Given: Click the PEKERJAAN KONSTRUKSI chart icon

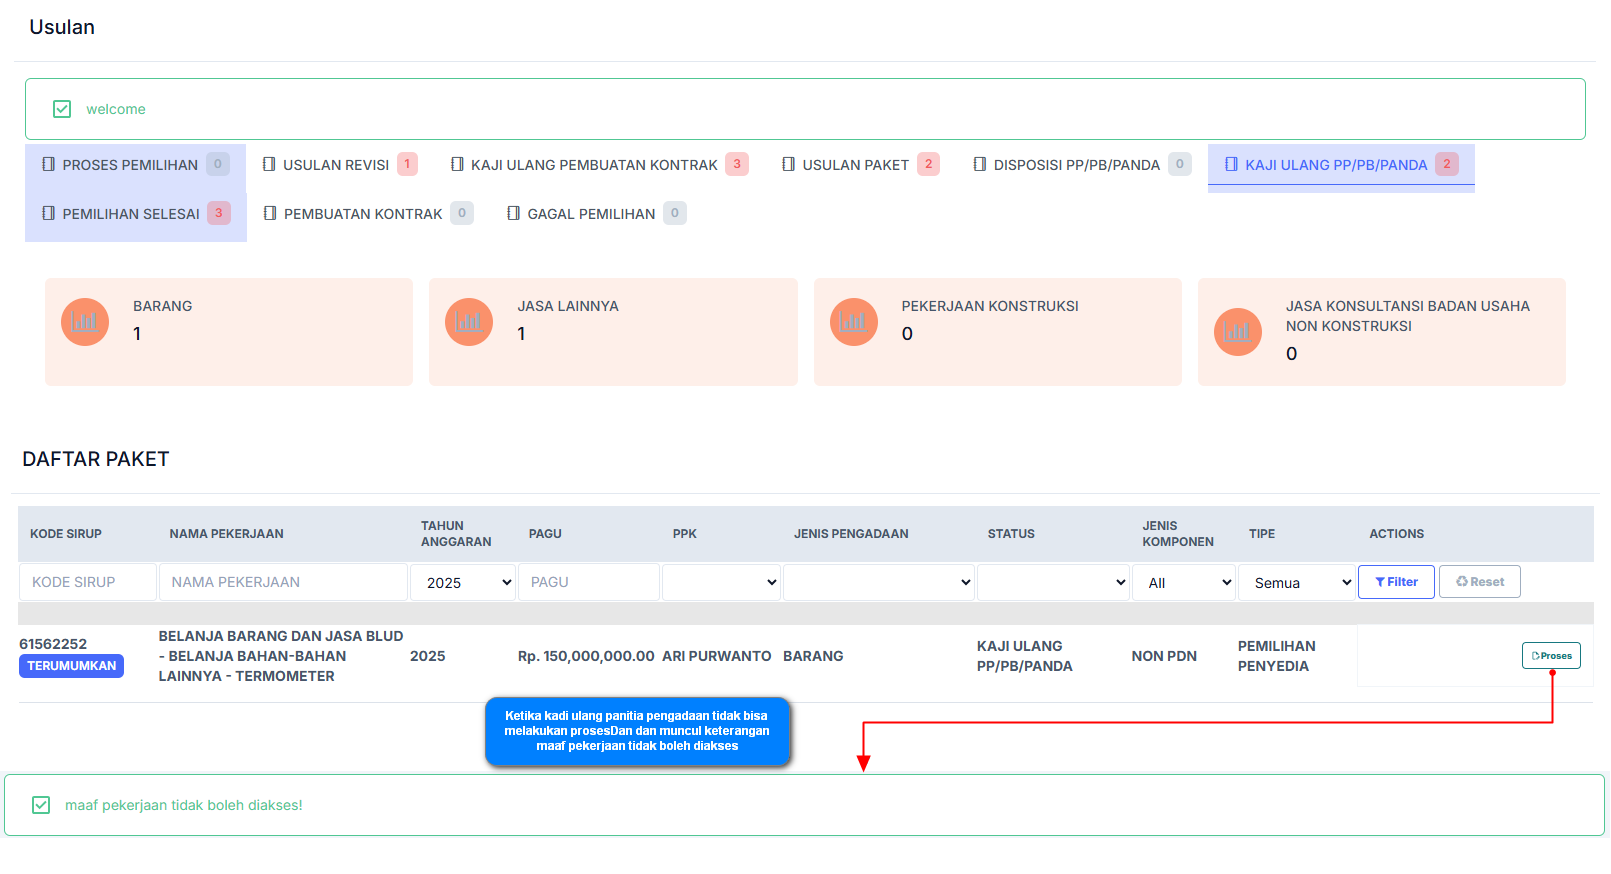Looking at the screenshot, I should pyautogui.click(x=853, y=322).
